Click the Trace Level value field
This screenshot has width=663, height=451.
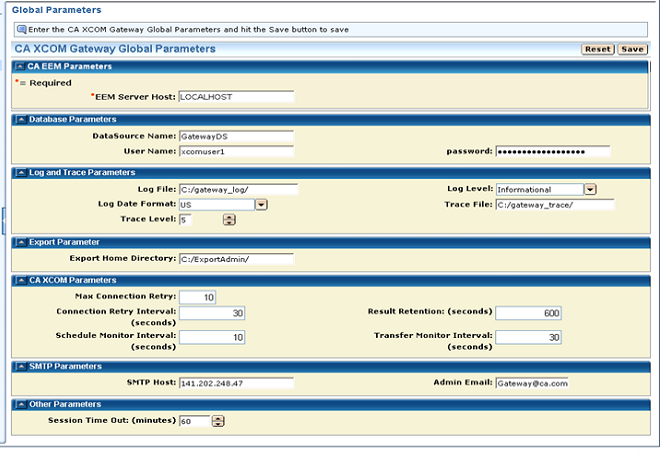pyautogui.click(x=185, y=220)
